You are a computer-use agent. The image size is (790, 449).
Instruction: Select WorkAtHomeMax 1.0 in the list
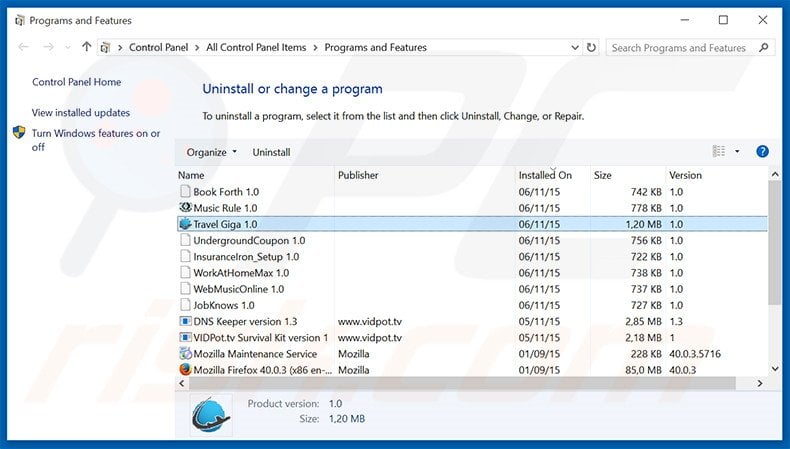tap(472, 273)
